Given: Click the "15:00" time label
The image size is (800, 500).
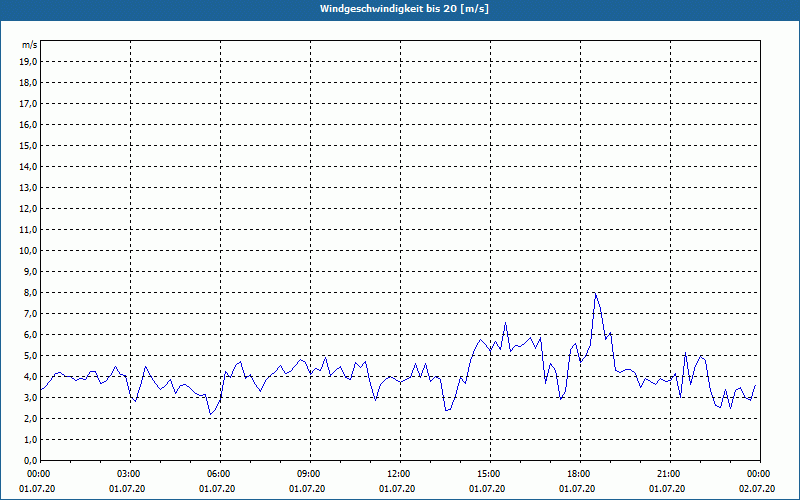Looking at the screenshot, I should [490, 474].
